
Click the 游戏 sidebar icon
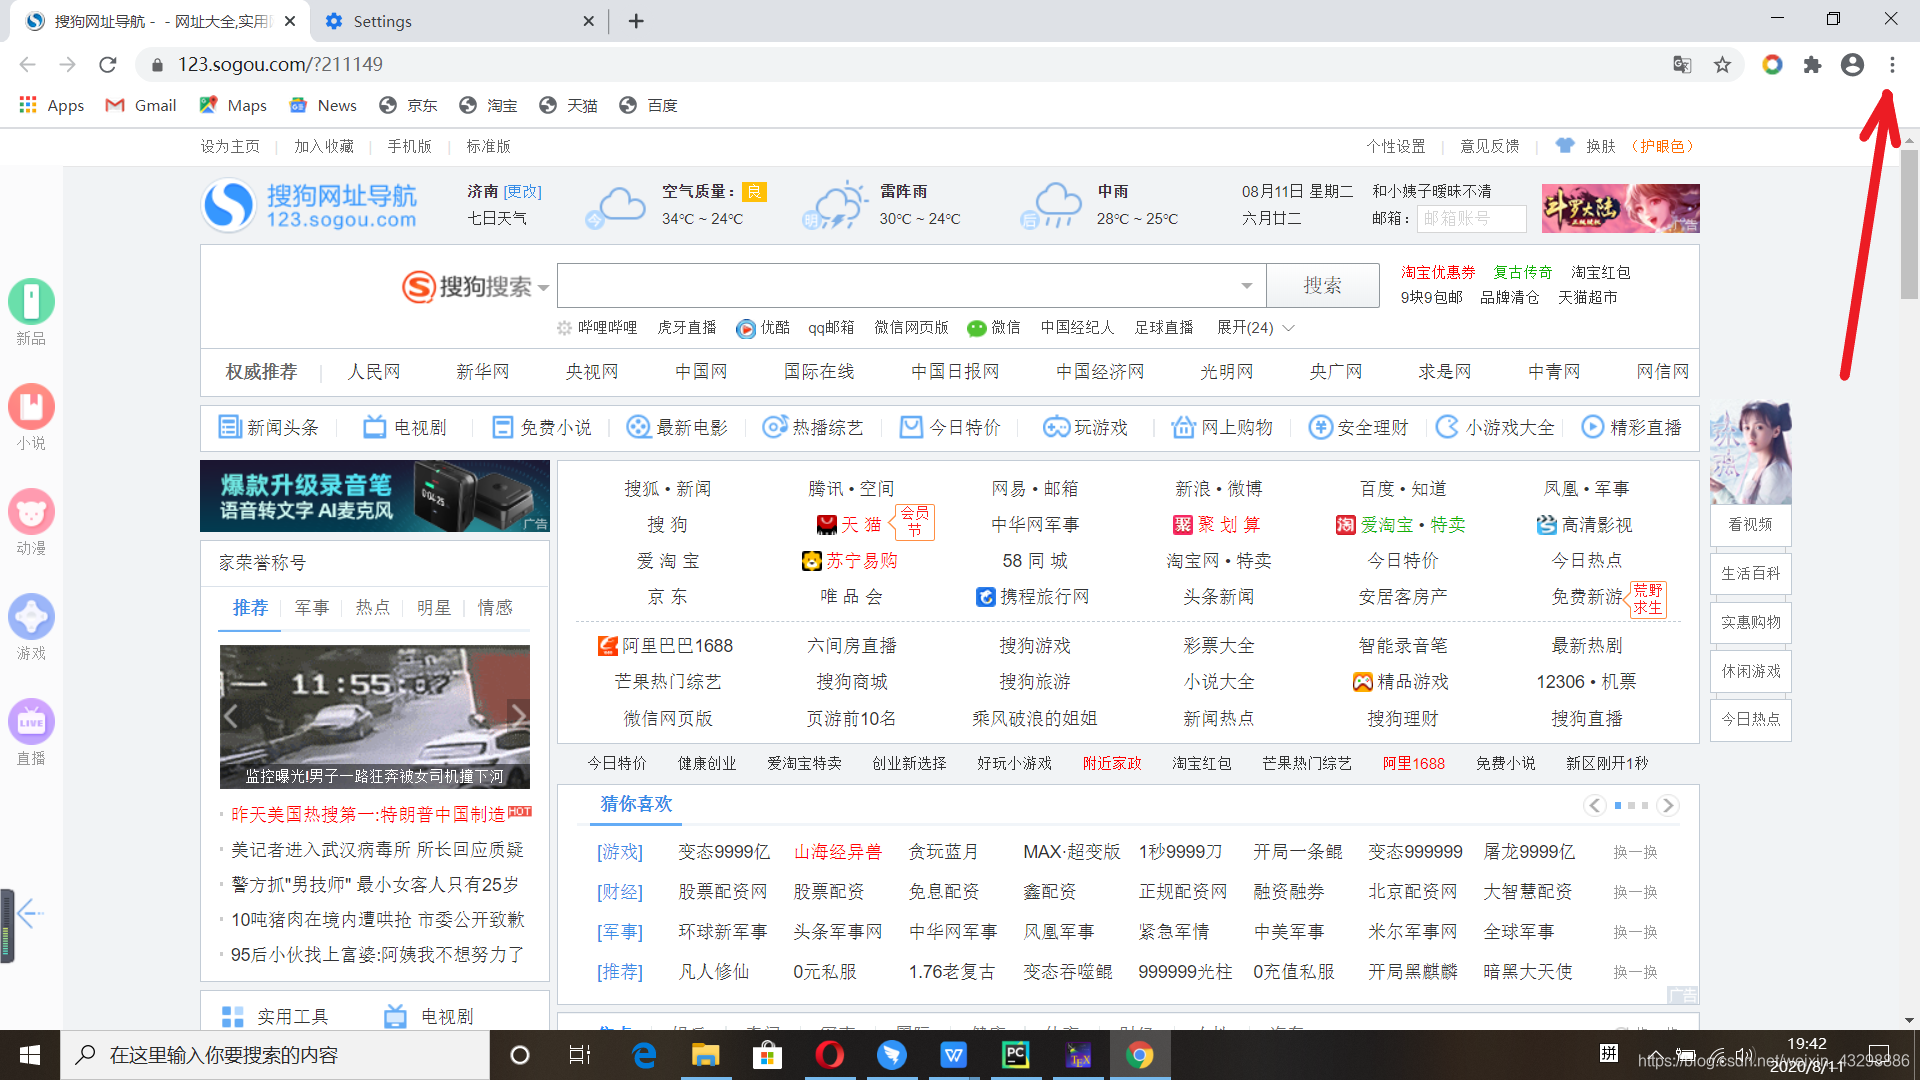31,616
